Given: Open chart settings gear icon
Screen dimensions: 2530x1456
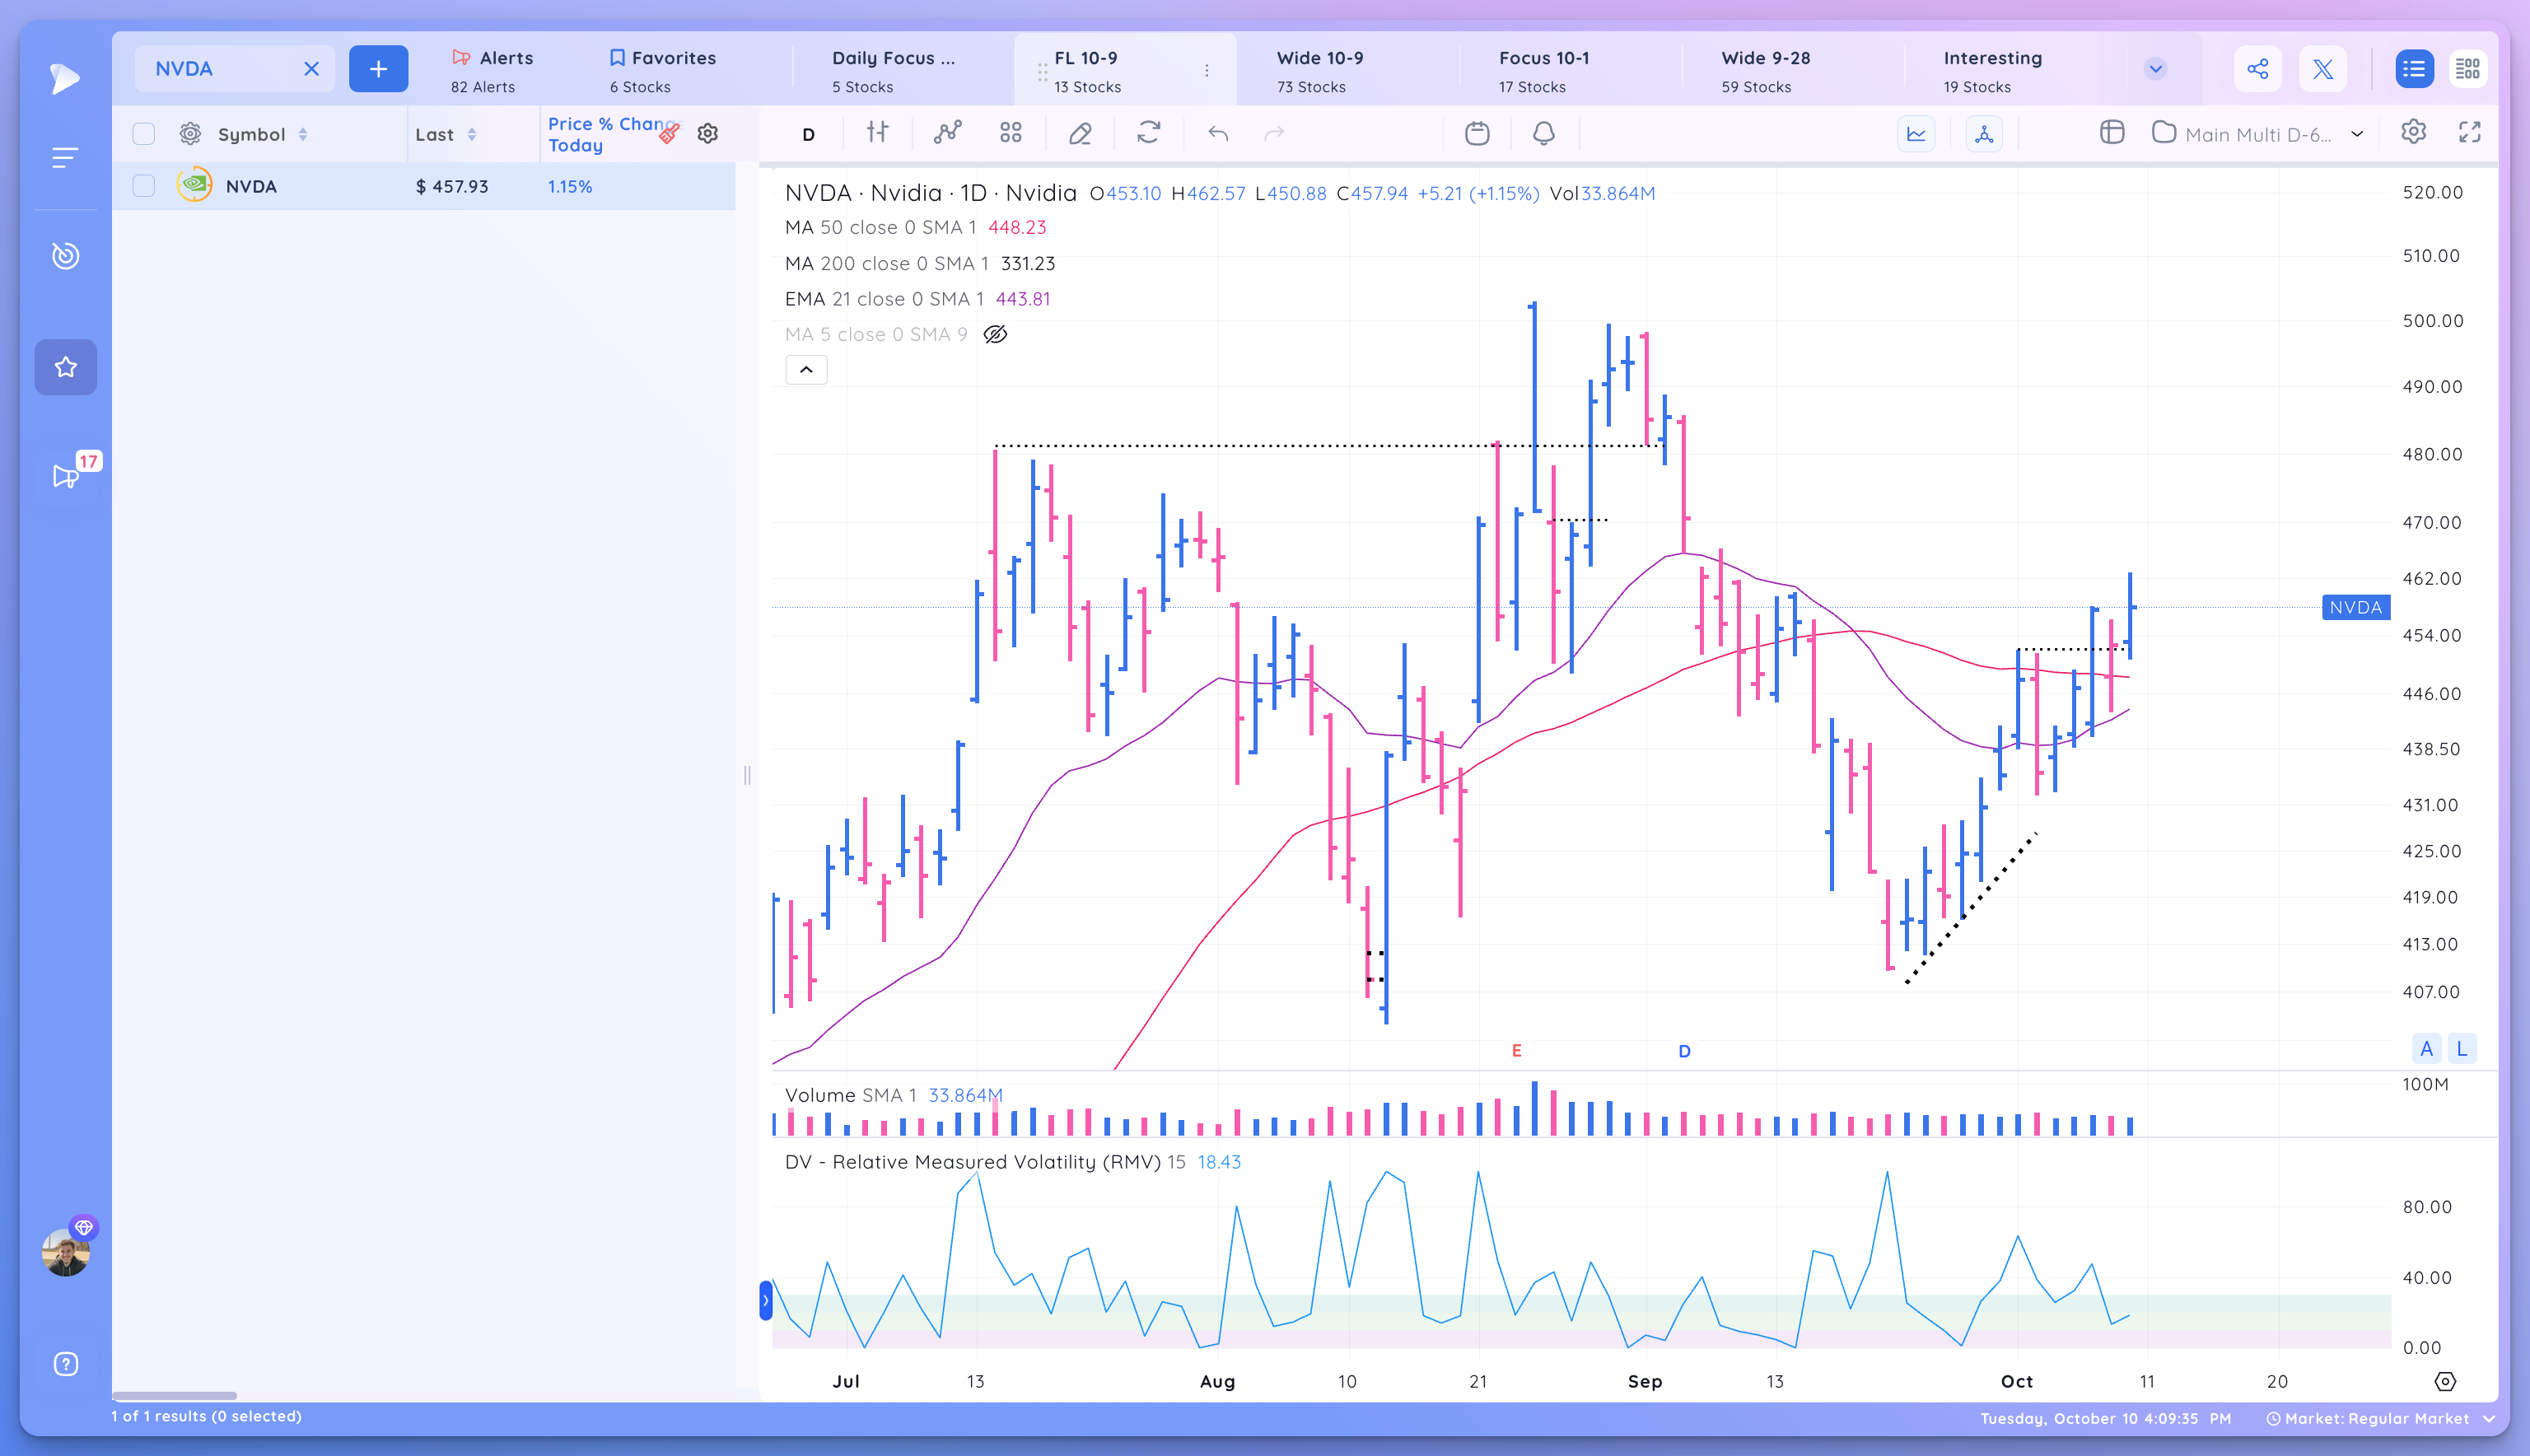Looking at the screenshot, I should pyautogui.click(x=2413, y=132).
